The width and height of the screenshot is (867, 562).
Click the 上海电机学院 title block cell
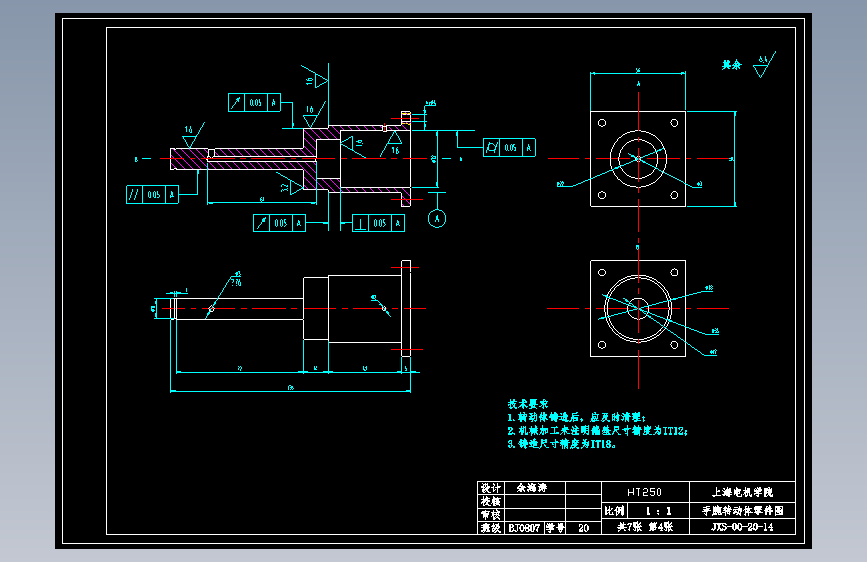point(742,492)
